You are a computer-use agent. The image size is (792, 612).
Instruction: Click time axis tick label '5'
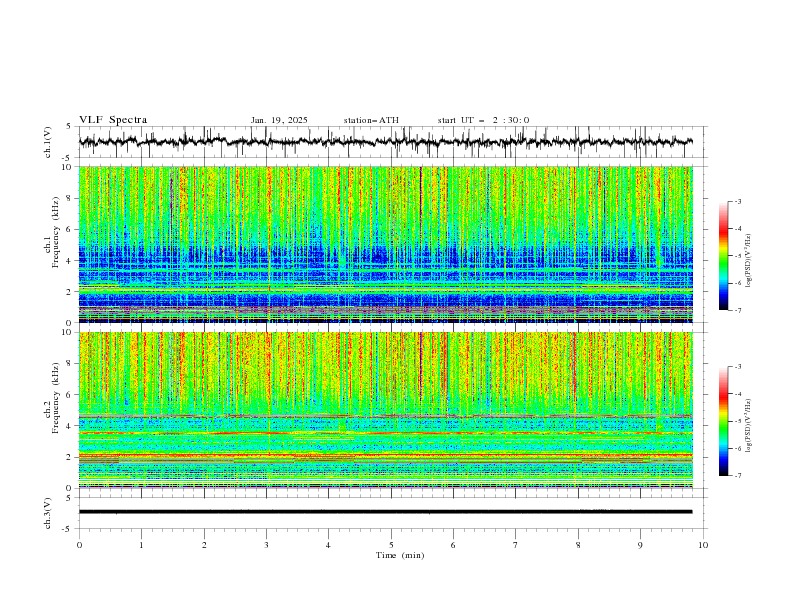(x=391, y=545)
